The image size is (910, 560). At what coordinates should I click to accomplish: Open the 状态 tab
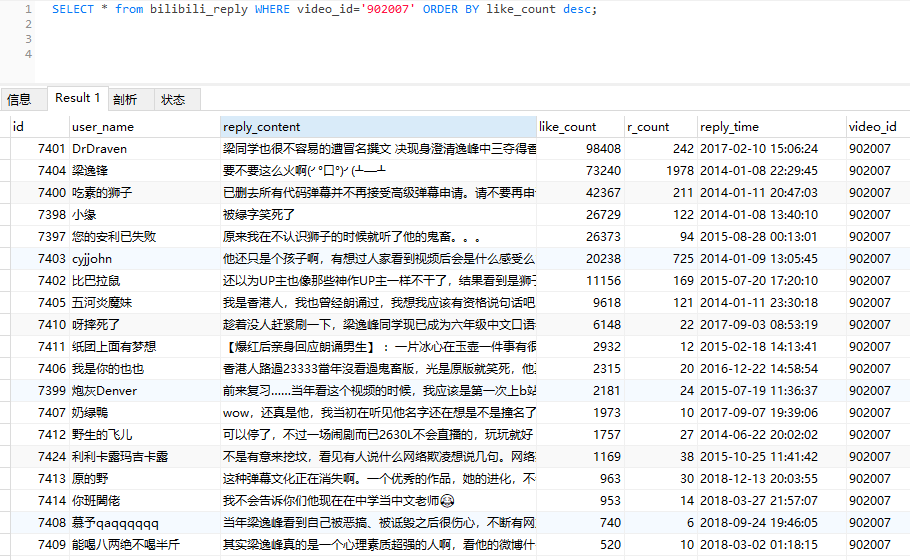pos(177,99)
